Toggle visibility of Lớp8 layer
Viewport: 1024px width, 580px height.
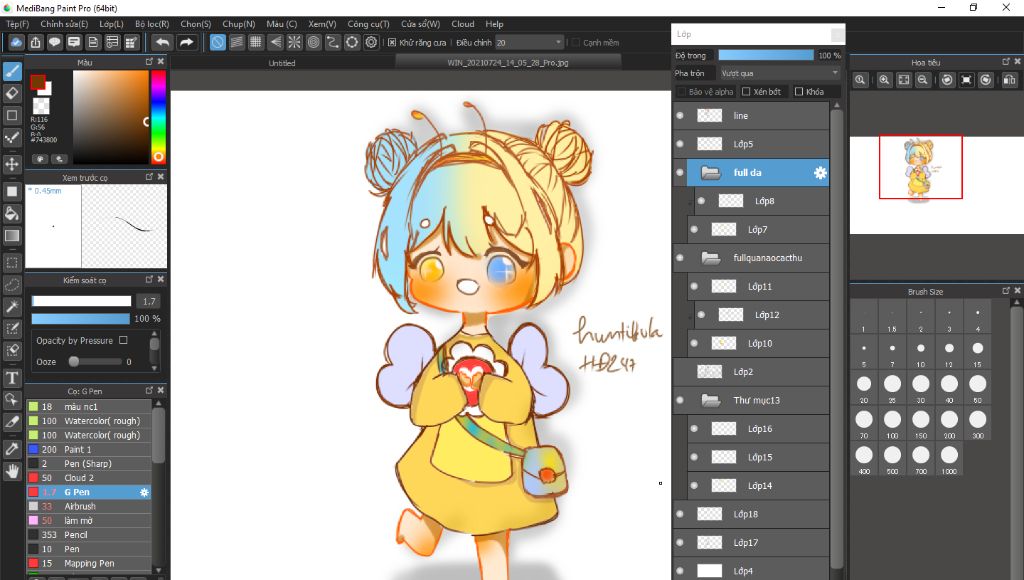pyautogui.click(x=701, y=201)
